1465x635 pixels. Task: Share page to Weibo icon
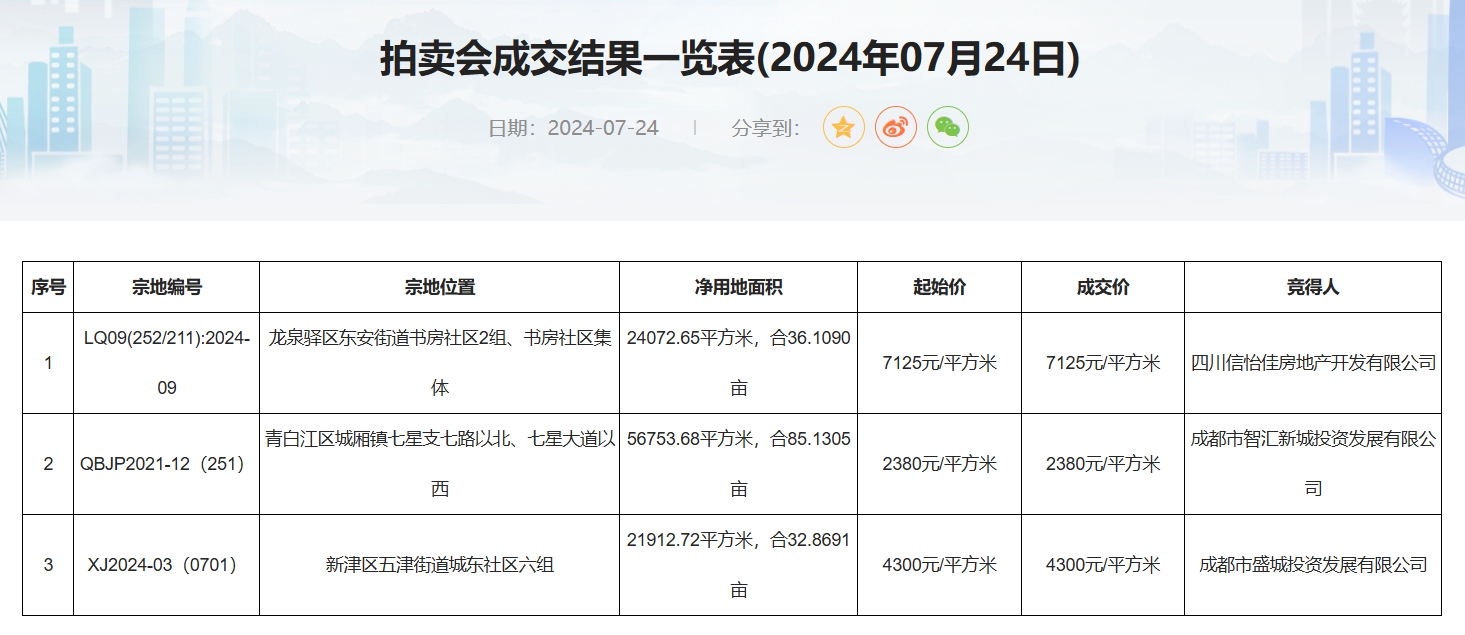tap(895, 128)
